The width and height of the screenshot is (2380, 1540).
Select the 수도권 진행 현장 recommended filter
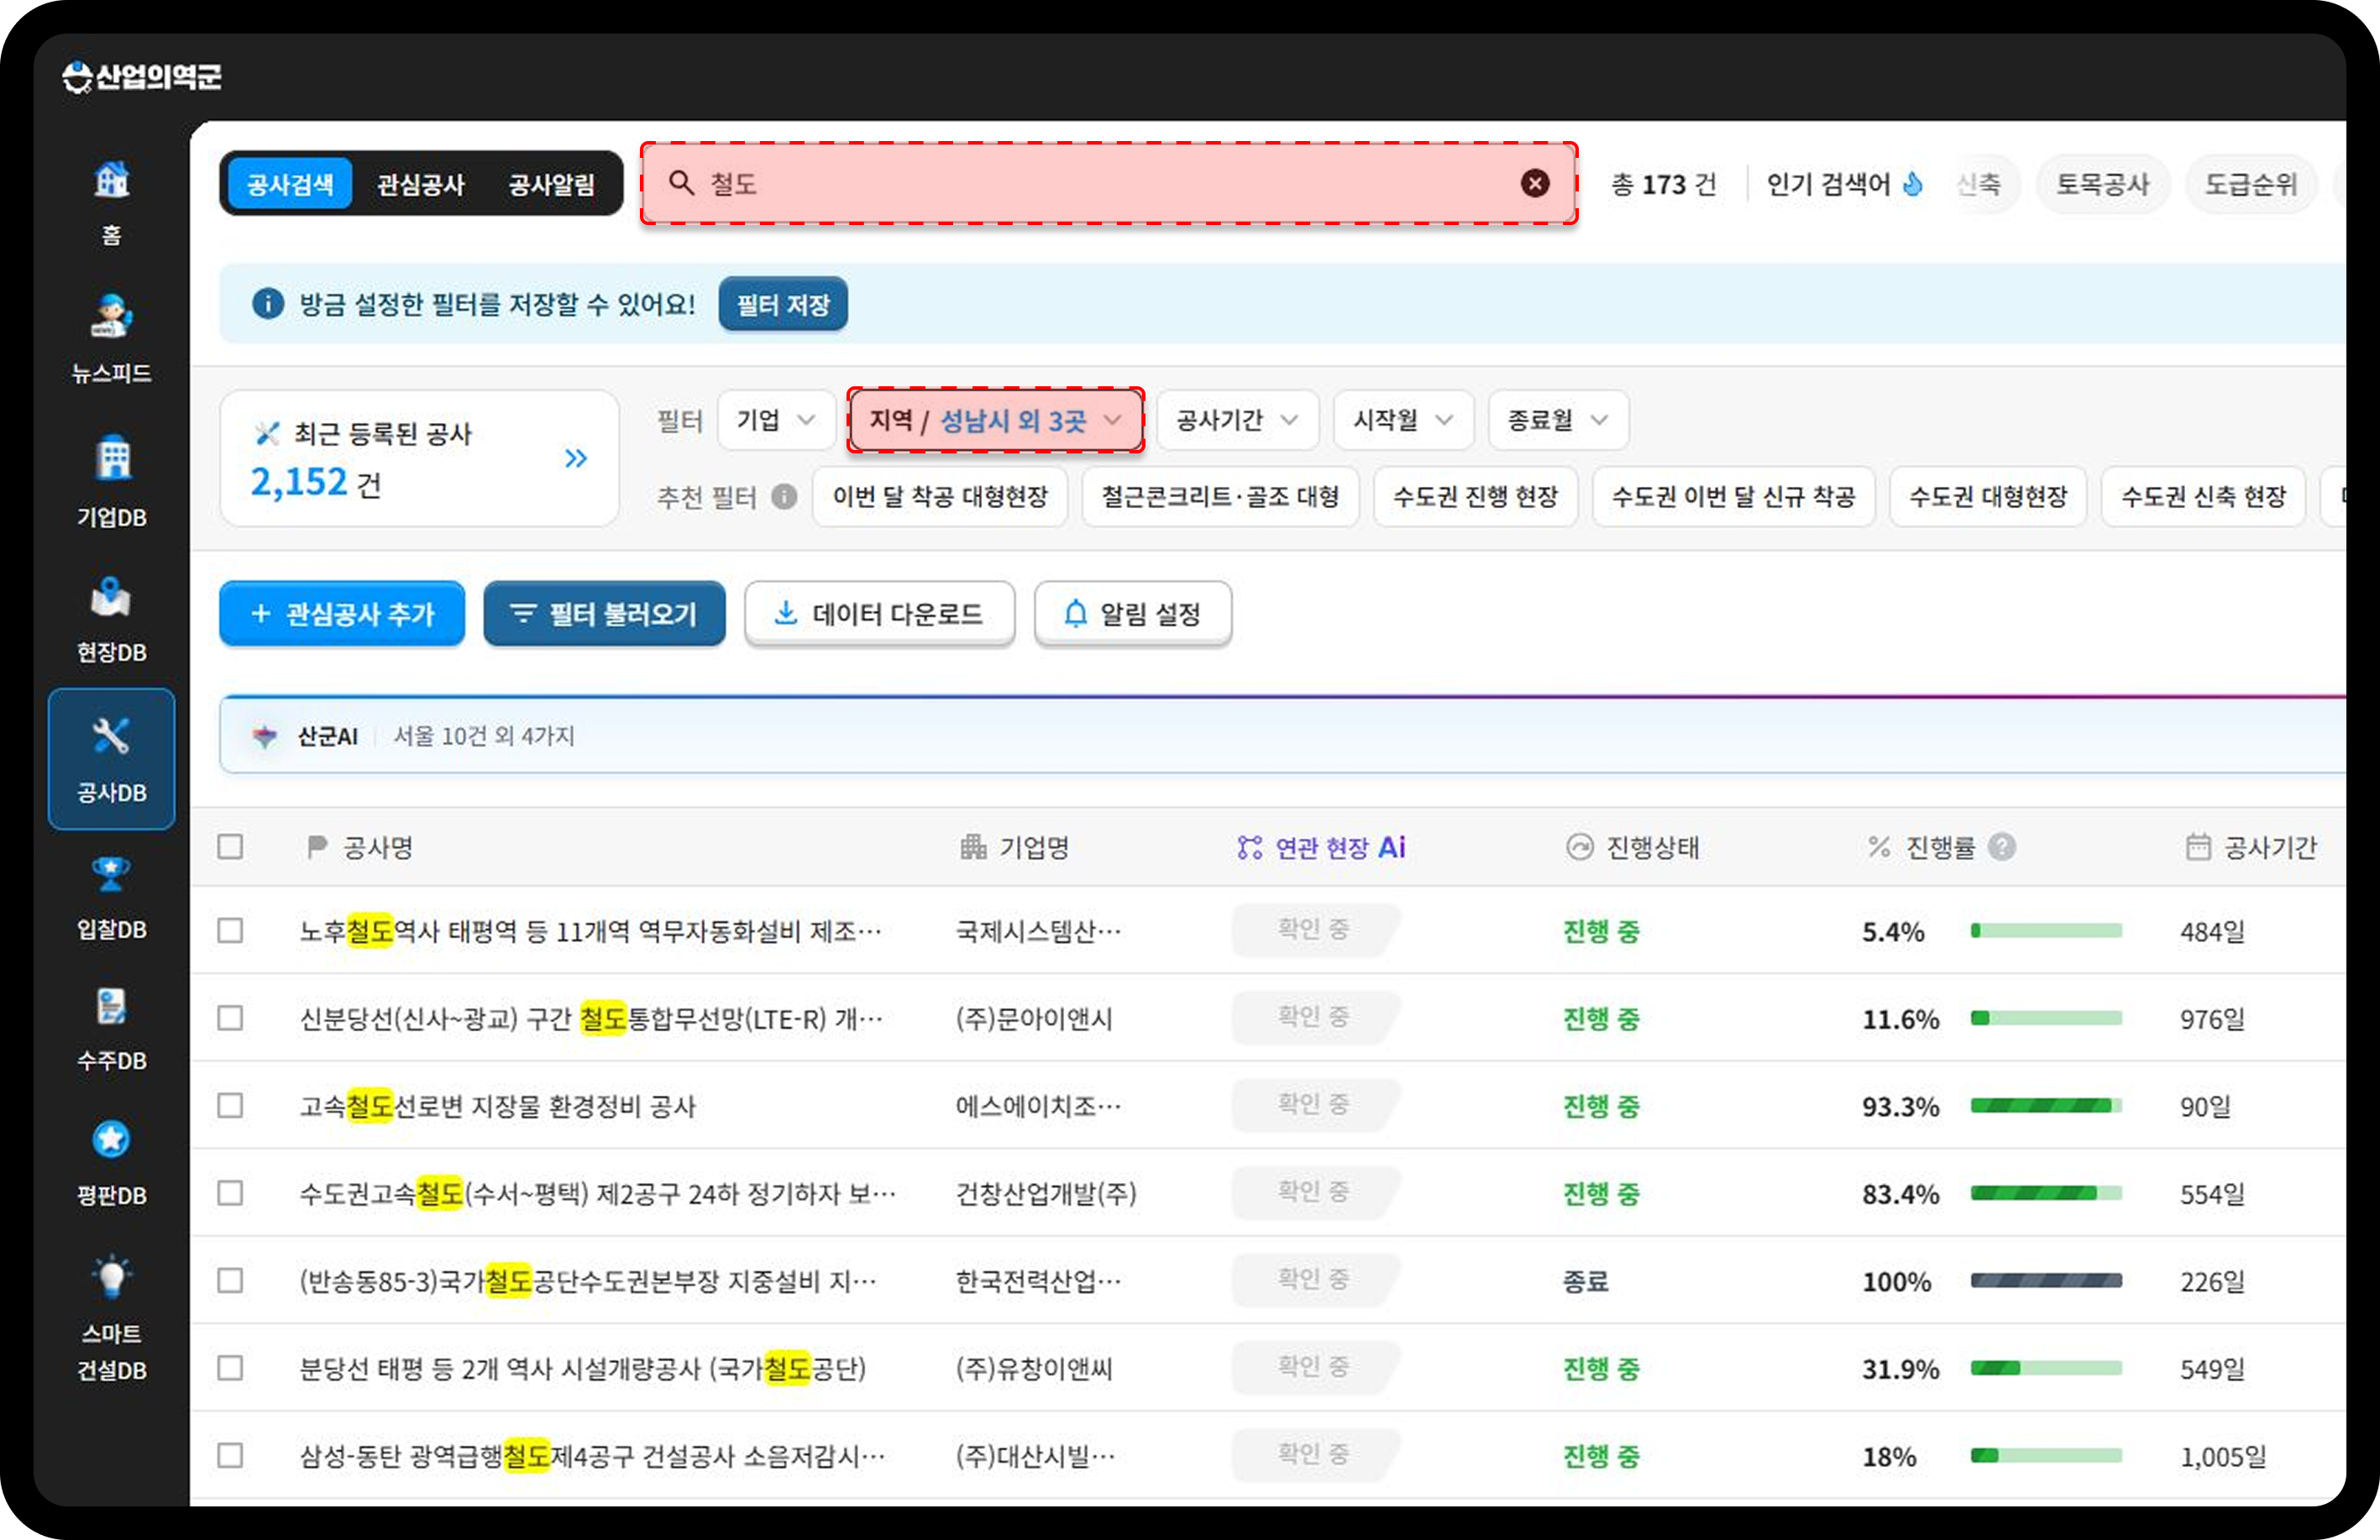coord(1476,497)
